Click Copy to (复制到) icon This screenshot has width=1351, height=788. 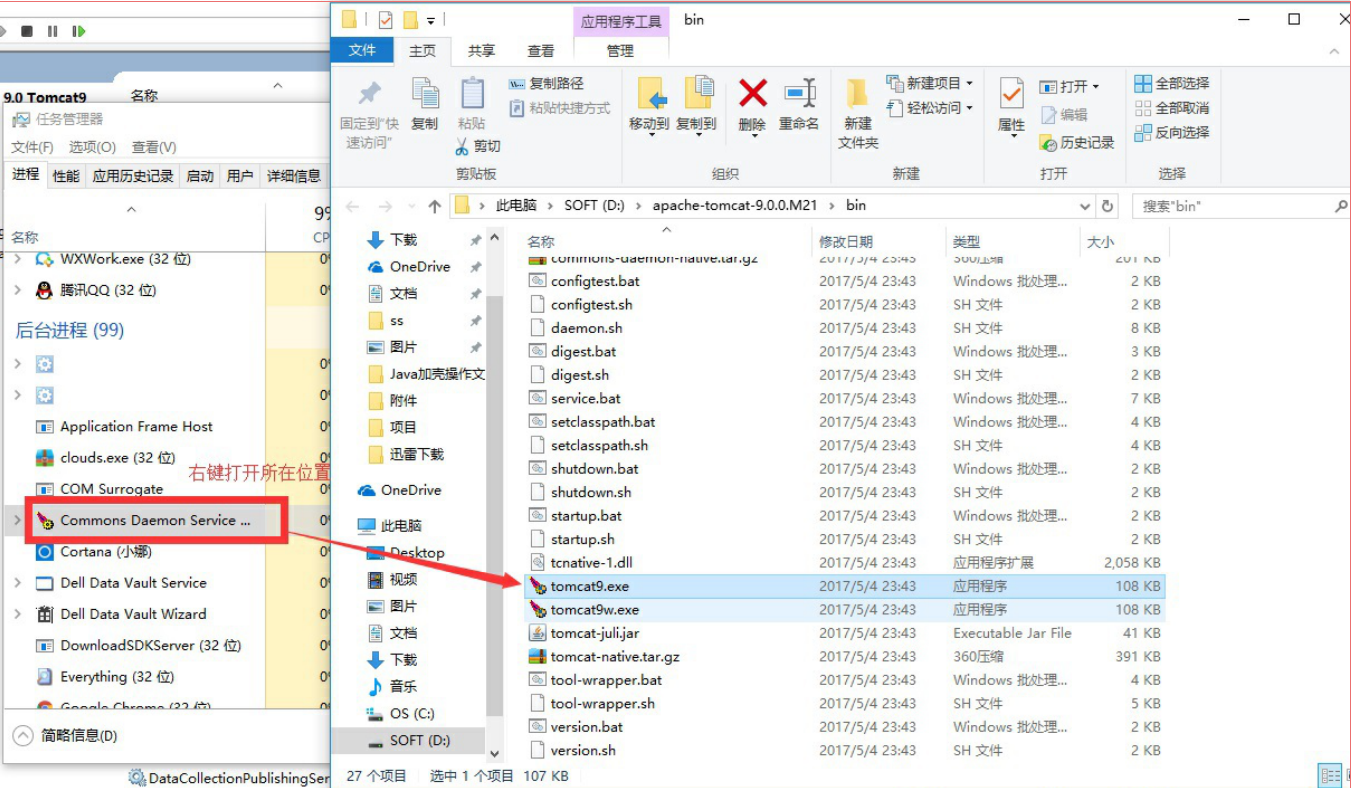(x=697, y=94)
